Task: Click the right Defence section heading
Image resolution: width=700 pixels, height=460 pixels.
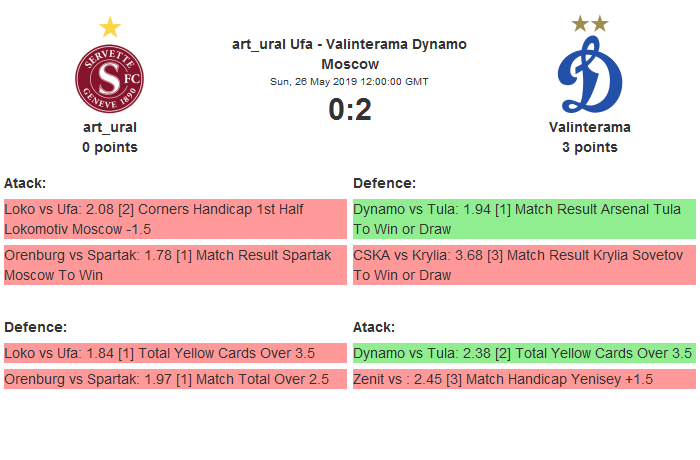Action: (384, 183)
